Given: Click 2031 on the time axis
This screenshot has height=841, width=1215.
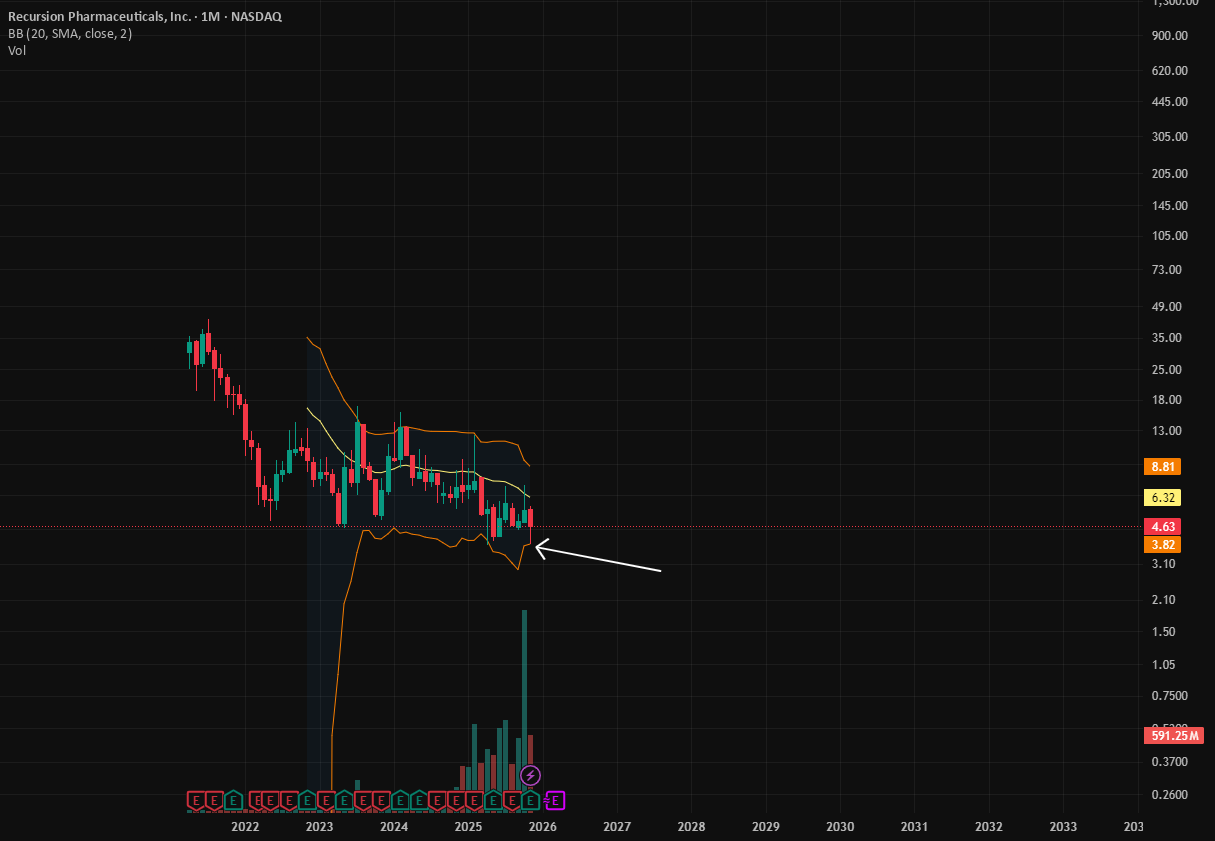Looking at the screenshot, I should (915, 827).
